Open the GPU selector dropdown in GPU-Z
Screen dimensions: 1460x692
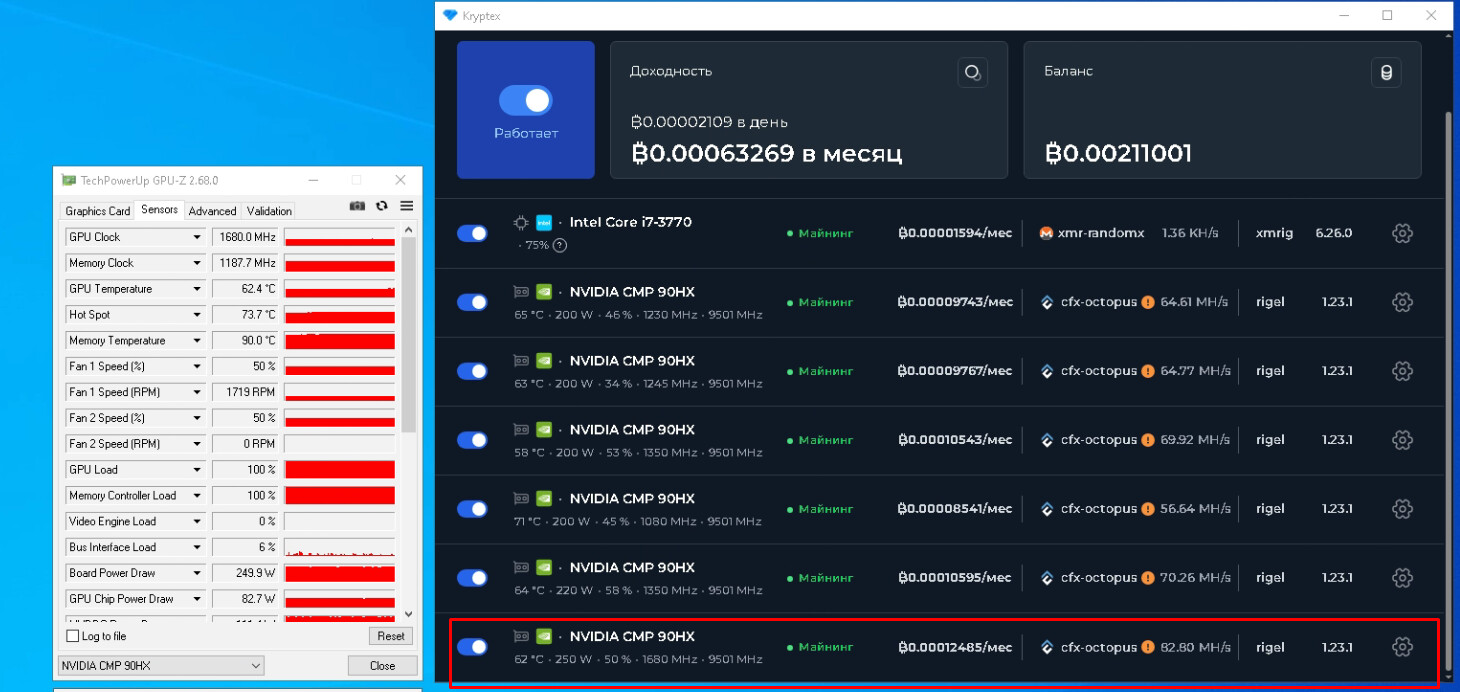(161, 666)
